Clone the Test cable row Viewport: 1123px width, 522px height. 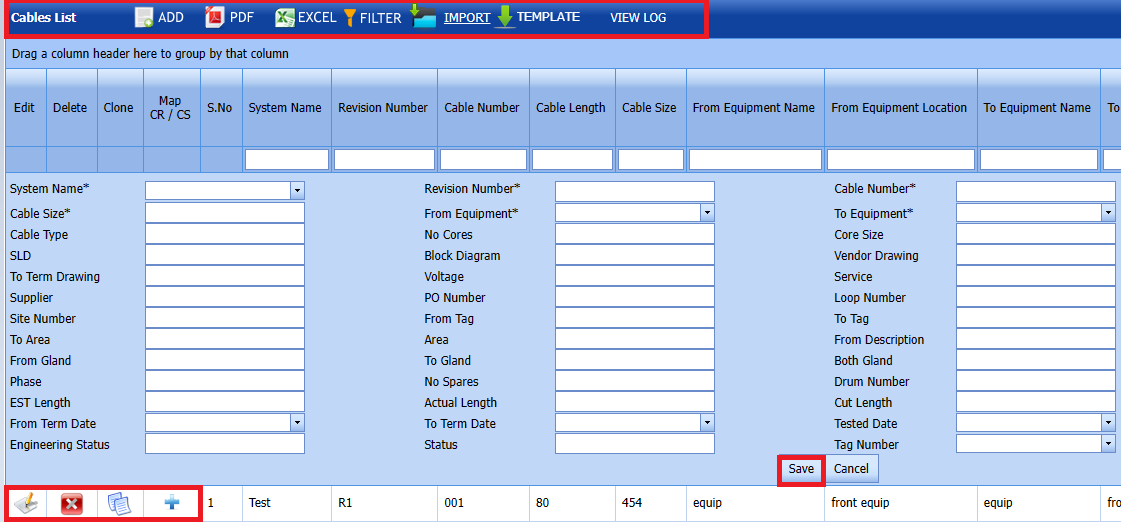pyautogui.click(x=119, y=504)
